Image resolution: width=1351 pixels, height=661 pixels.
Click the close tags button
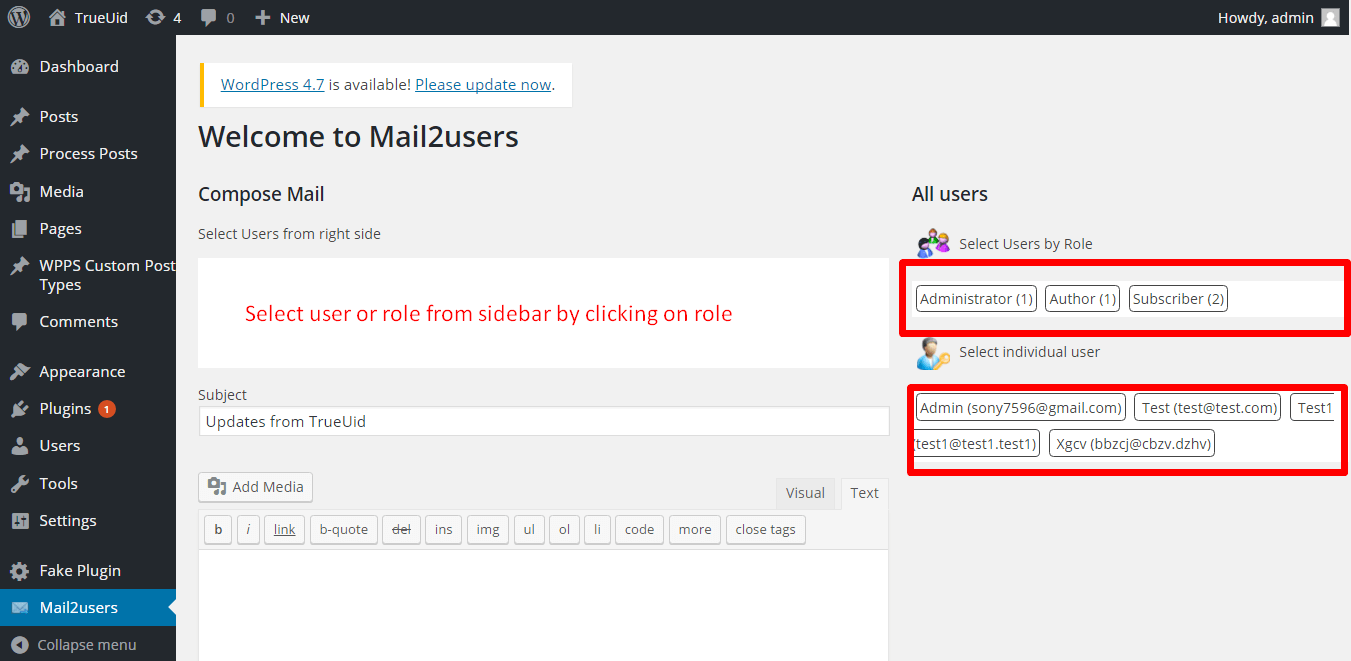point(766,530)
